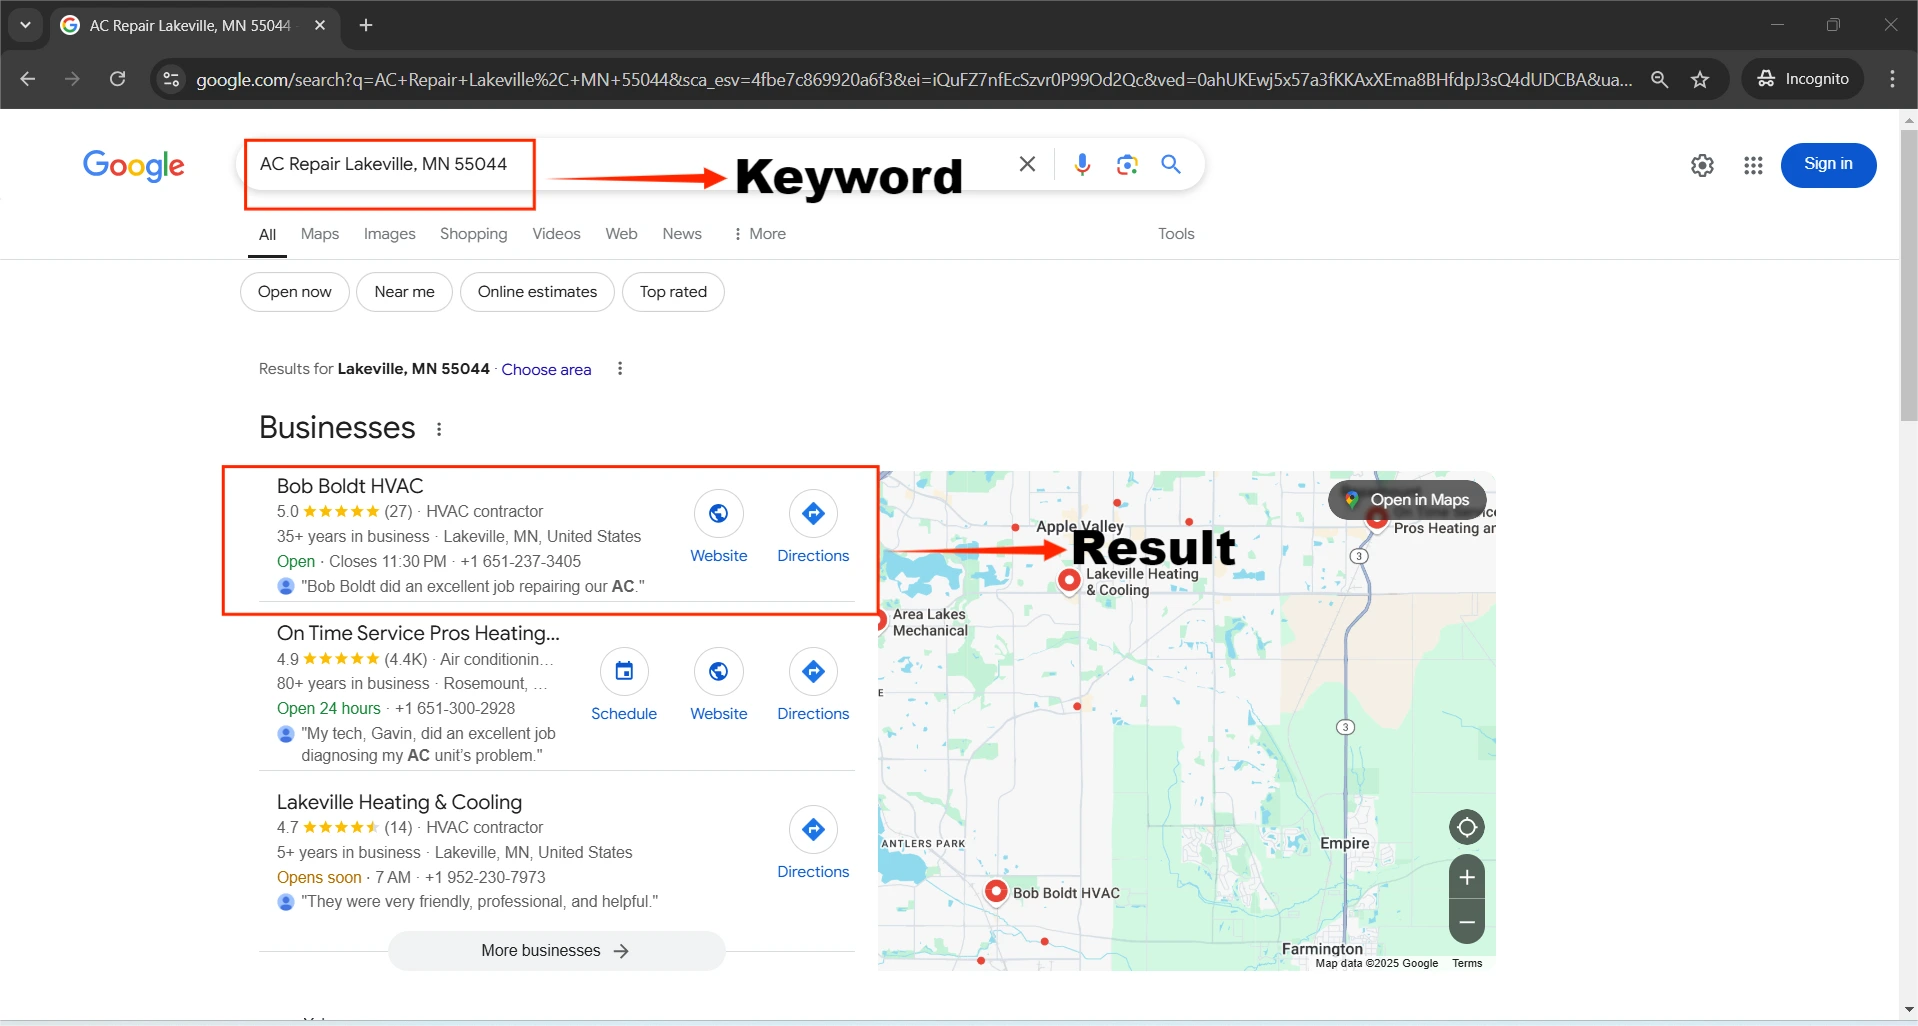
Task: Bookmark this page with the star icon
Action: (1700, 79)
